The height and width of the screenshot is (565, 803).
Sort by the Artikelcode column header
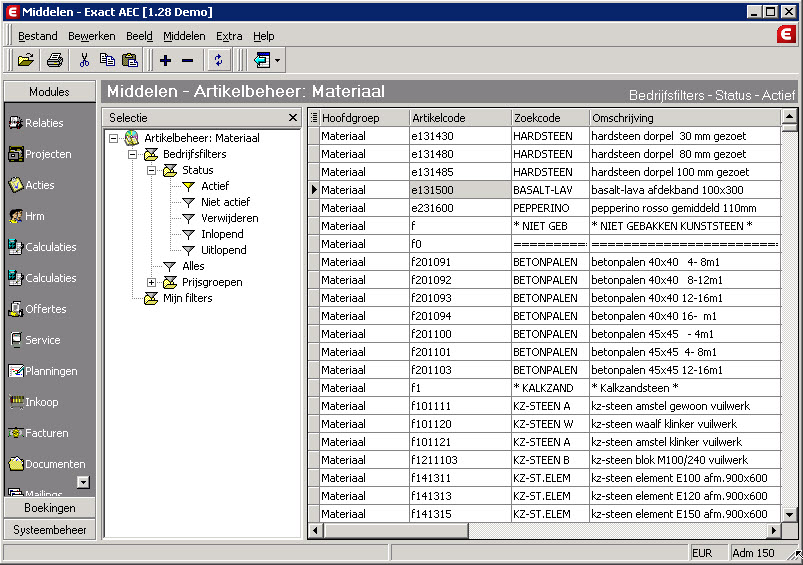pos(460,118)
